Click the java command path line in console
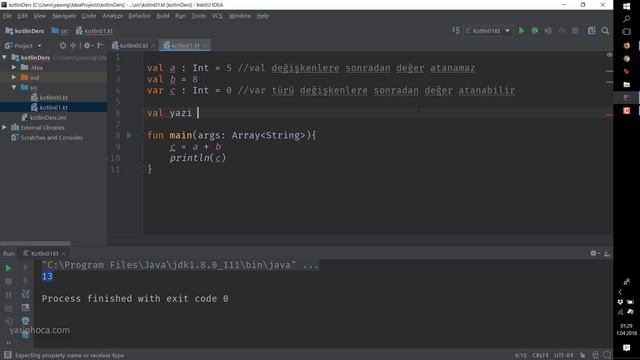 (180, 265)
